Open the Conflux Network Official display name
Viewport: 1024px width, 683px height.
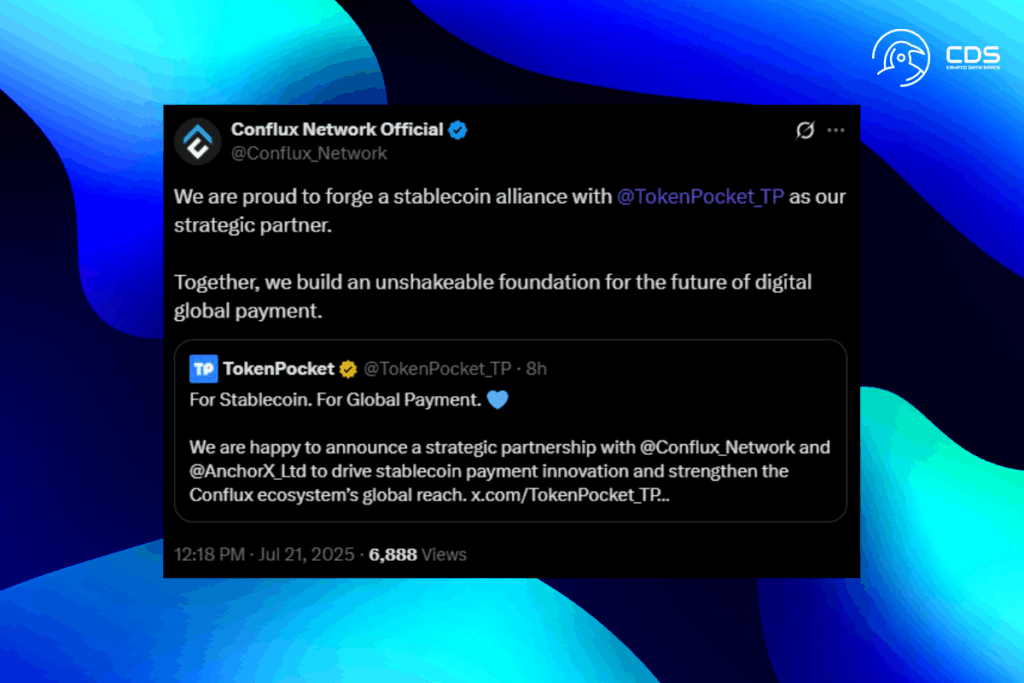[x=337, y=130]
